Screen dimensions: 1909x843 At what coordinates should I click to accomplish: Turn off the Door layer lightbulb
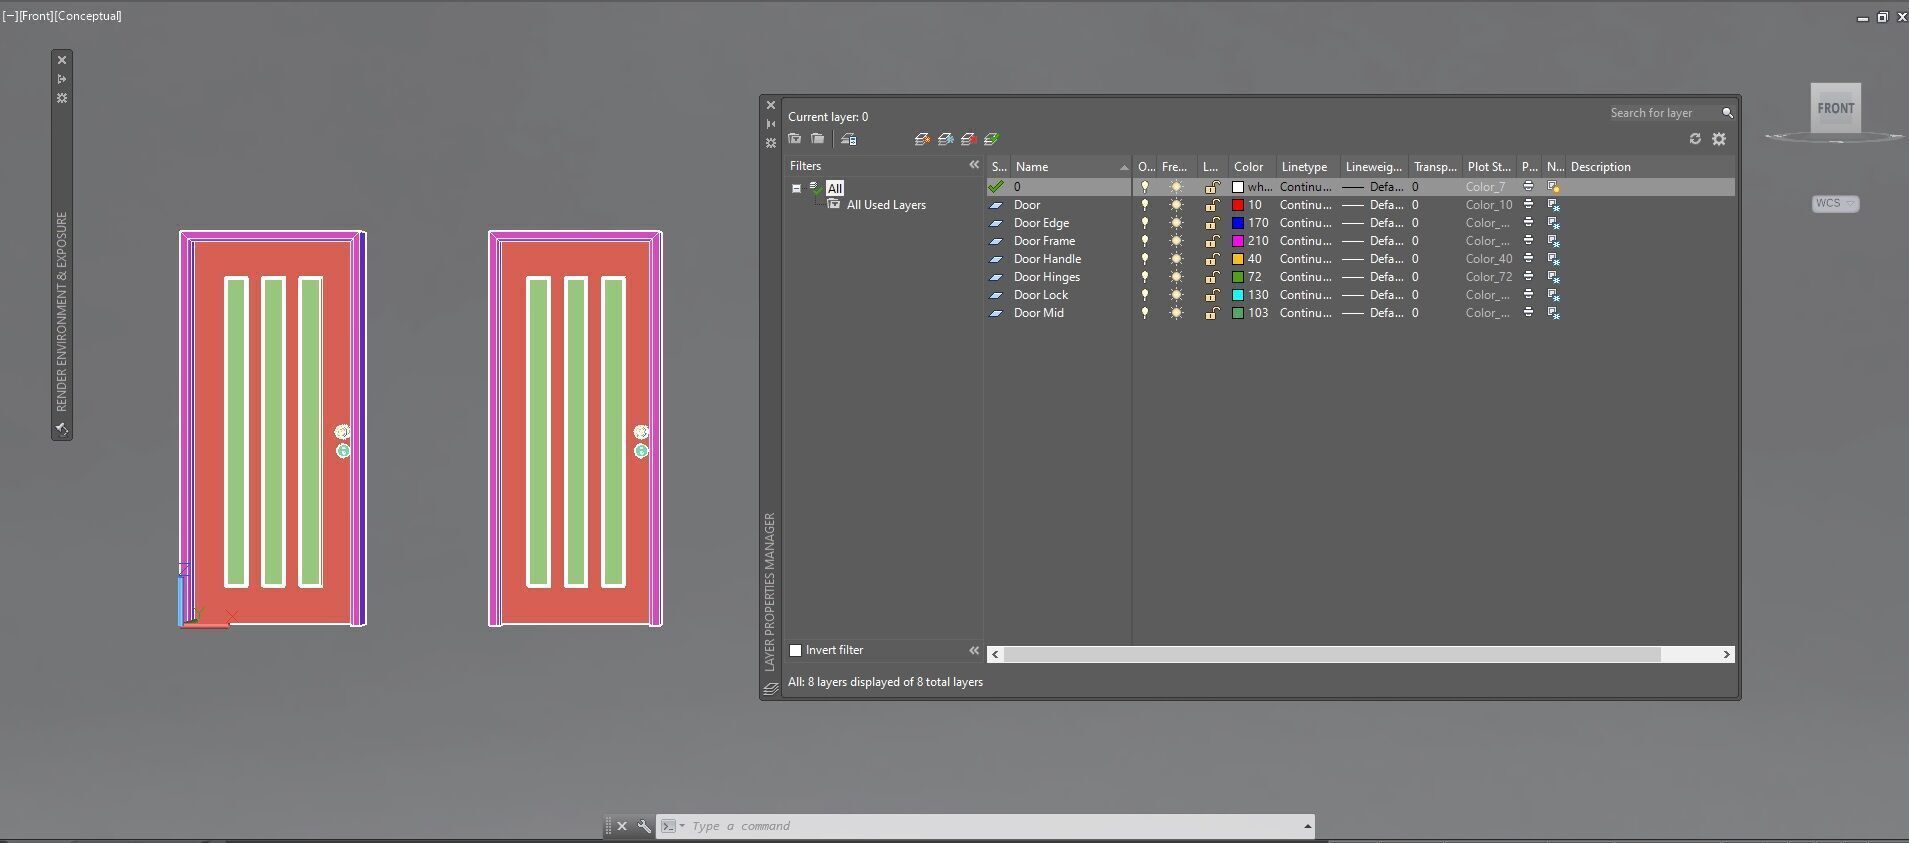pyautogui.click(x=1145, y=204)
